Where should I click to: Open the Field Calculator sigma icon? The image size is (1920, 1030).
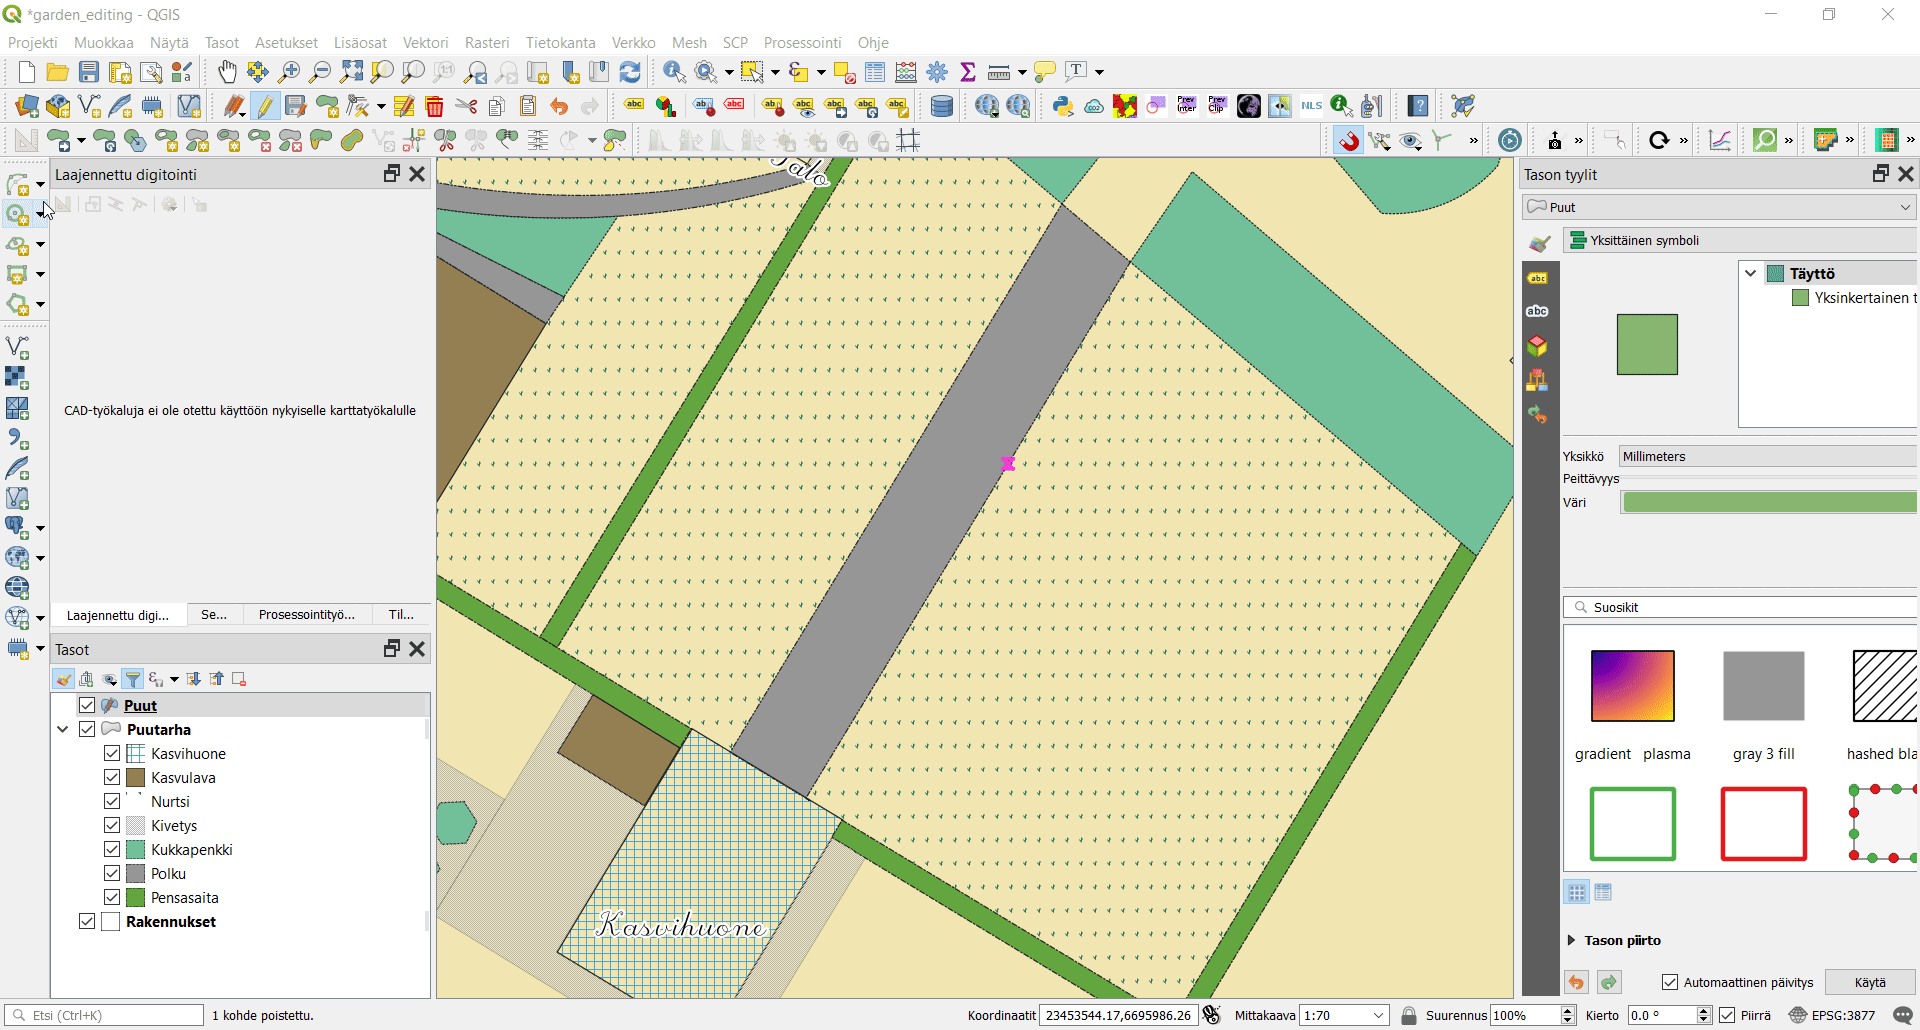point(967,72)
